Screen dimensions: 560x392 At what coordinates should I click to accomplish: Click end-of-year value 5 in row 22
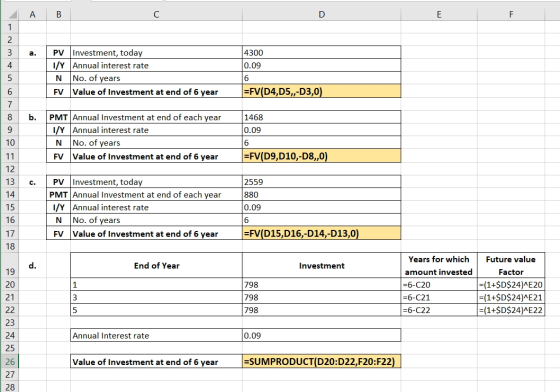pyautogui.click(x=156, y=310)
